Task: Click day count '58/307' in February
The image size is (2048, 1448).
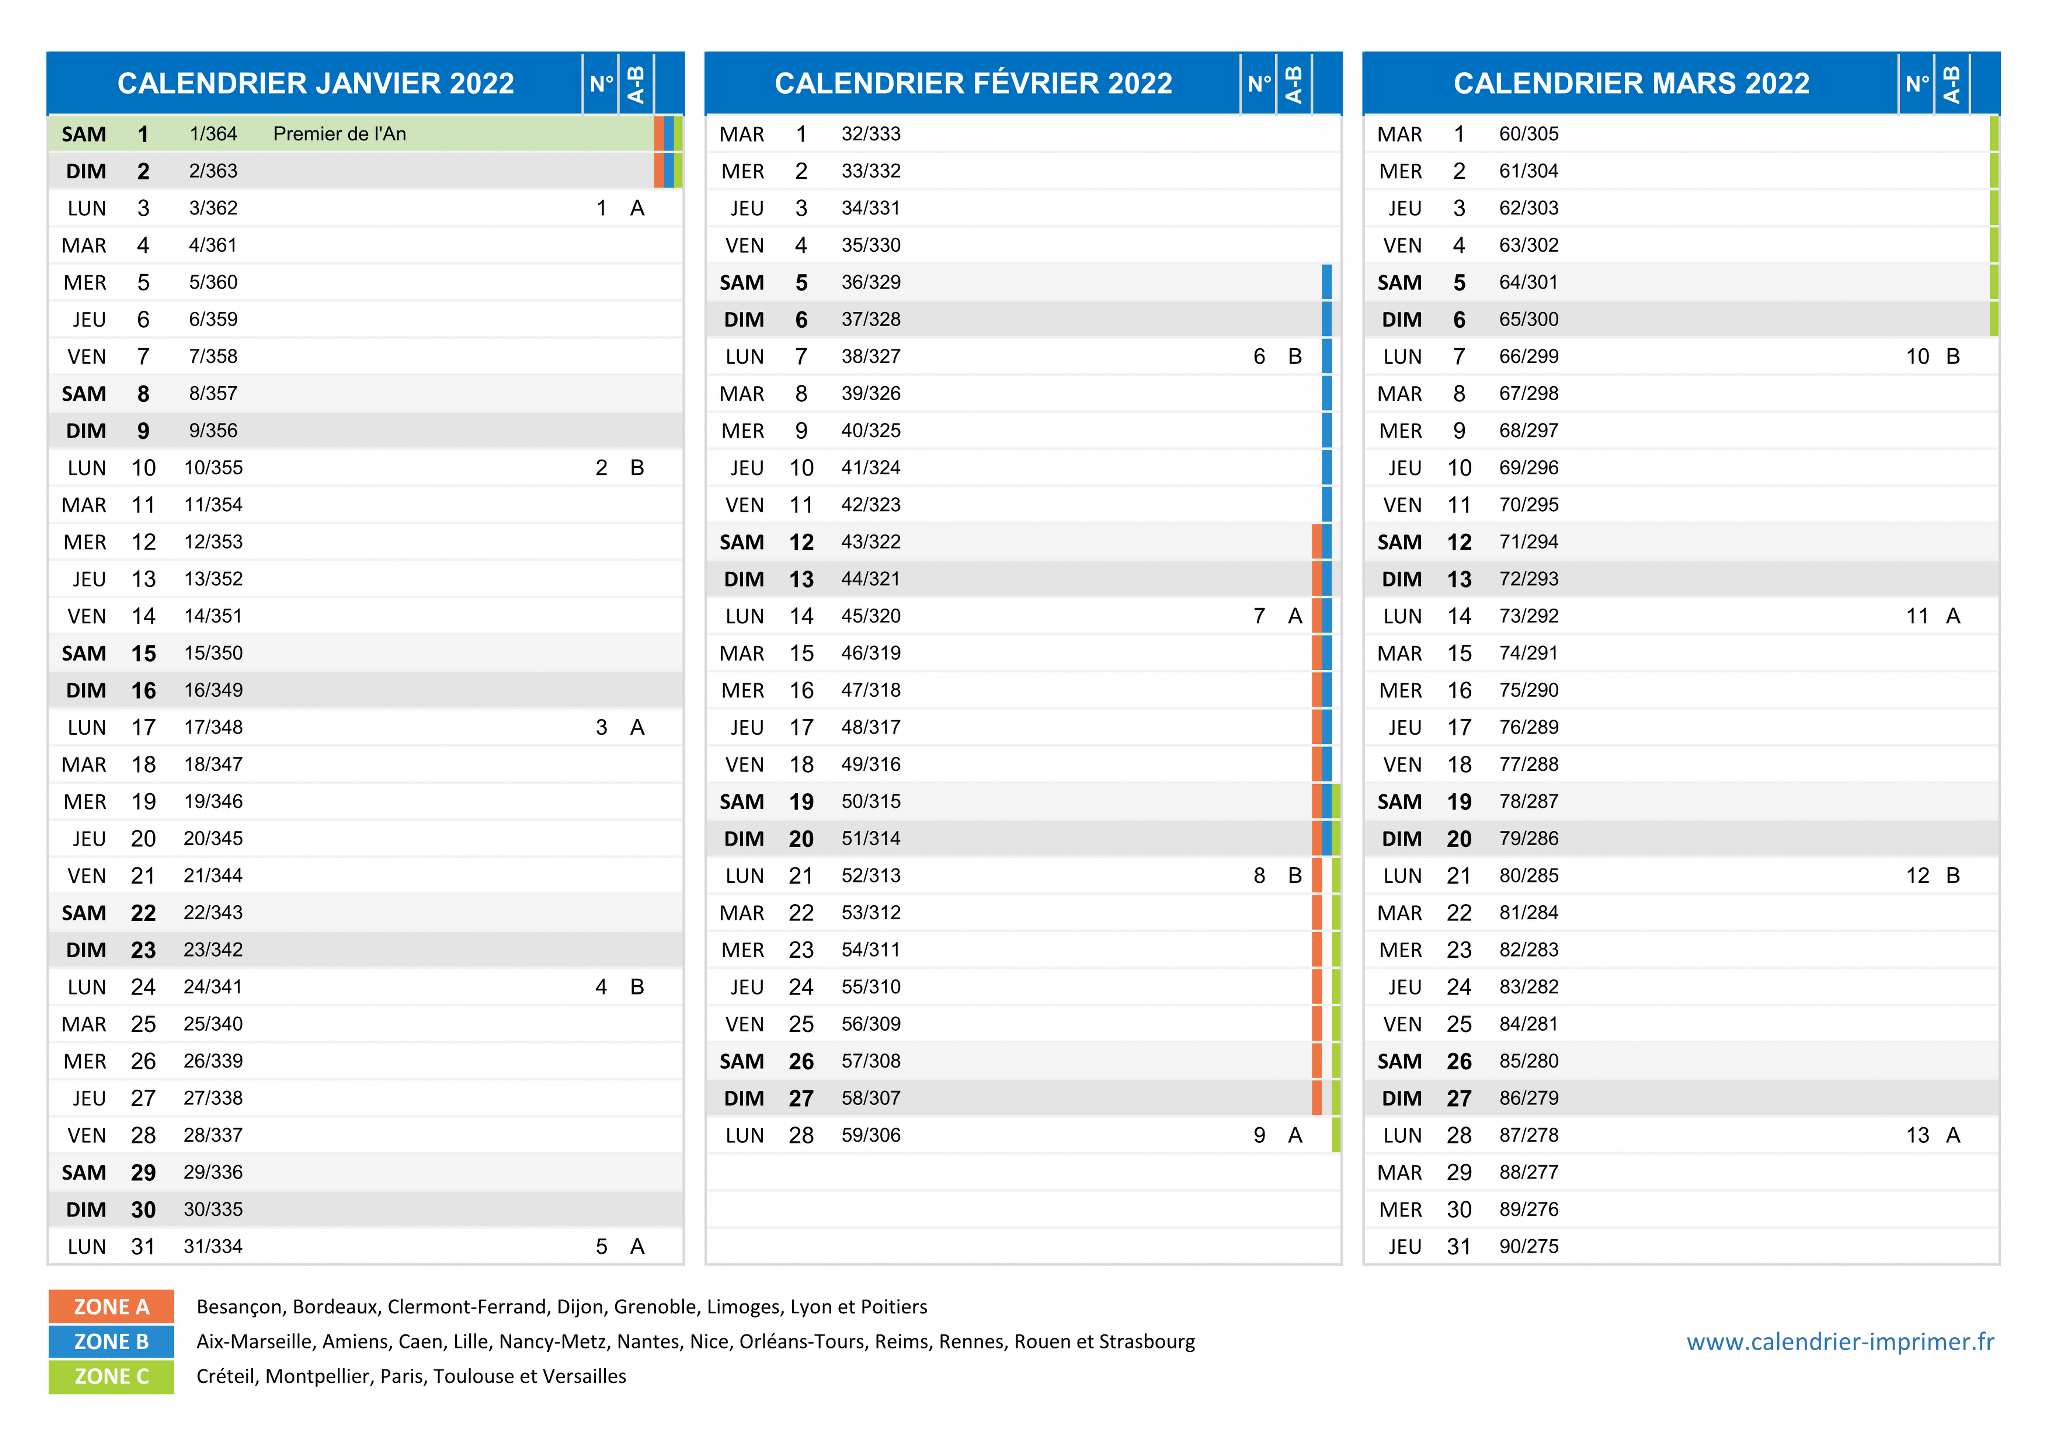Action: coord(871,1098)
